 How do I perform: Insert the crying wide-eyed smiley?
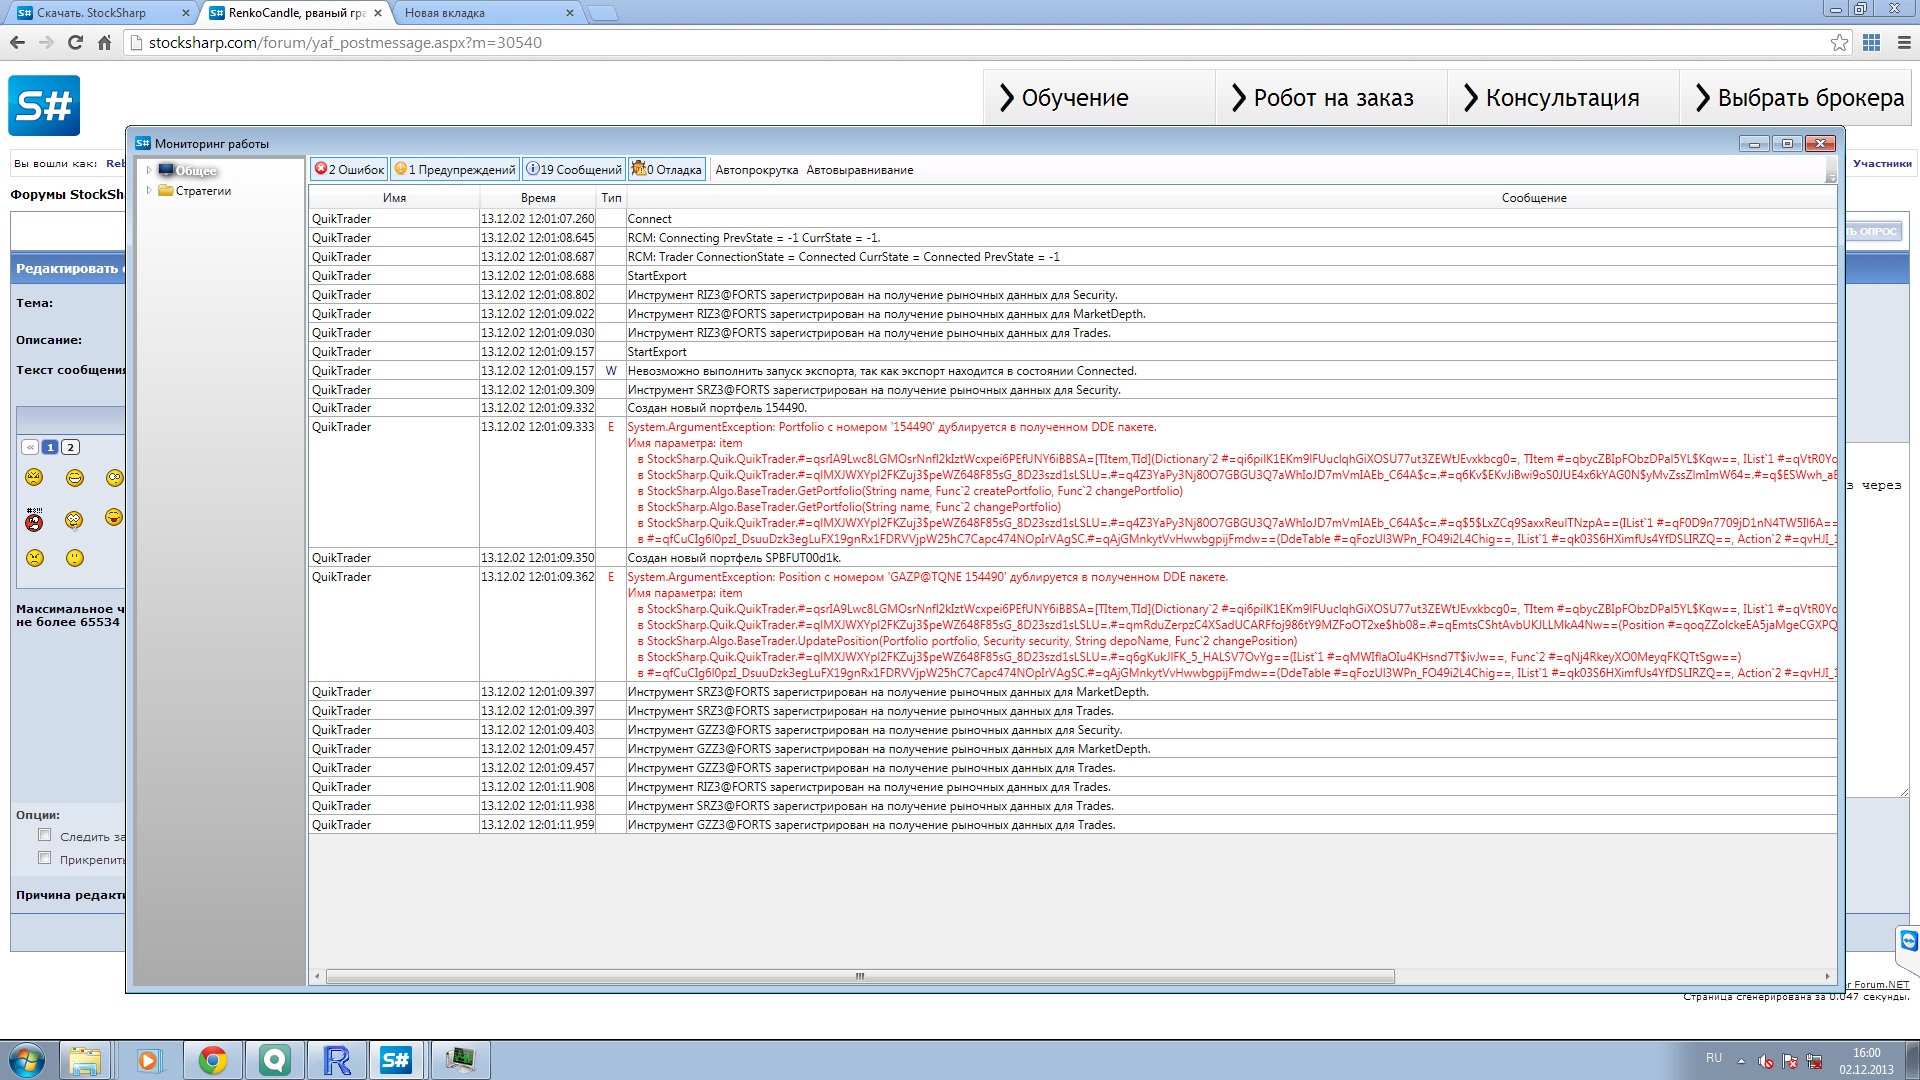point(74,519)
